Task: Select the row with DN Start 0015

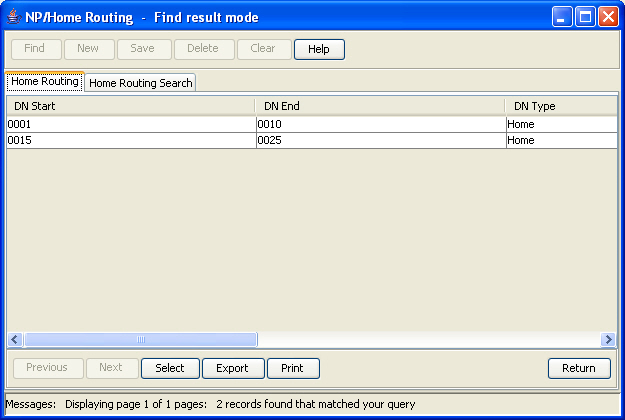Action: 312,140
